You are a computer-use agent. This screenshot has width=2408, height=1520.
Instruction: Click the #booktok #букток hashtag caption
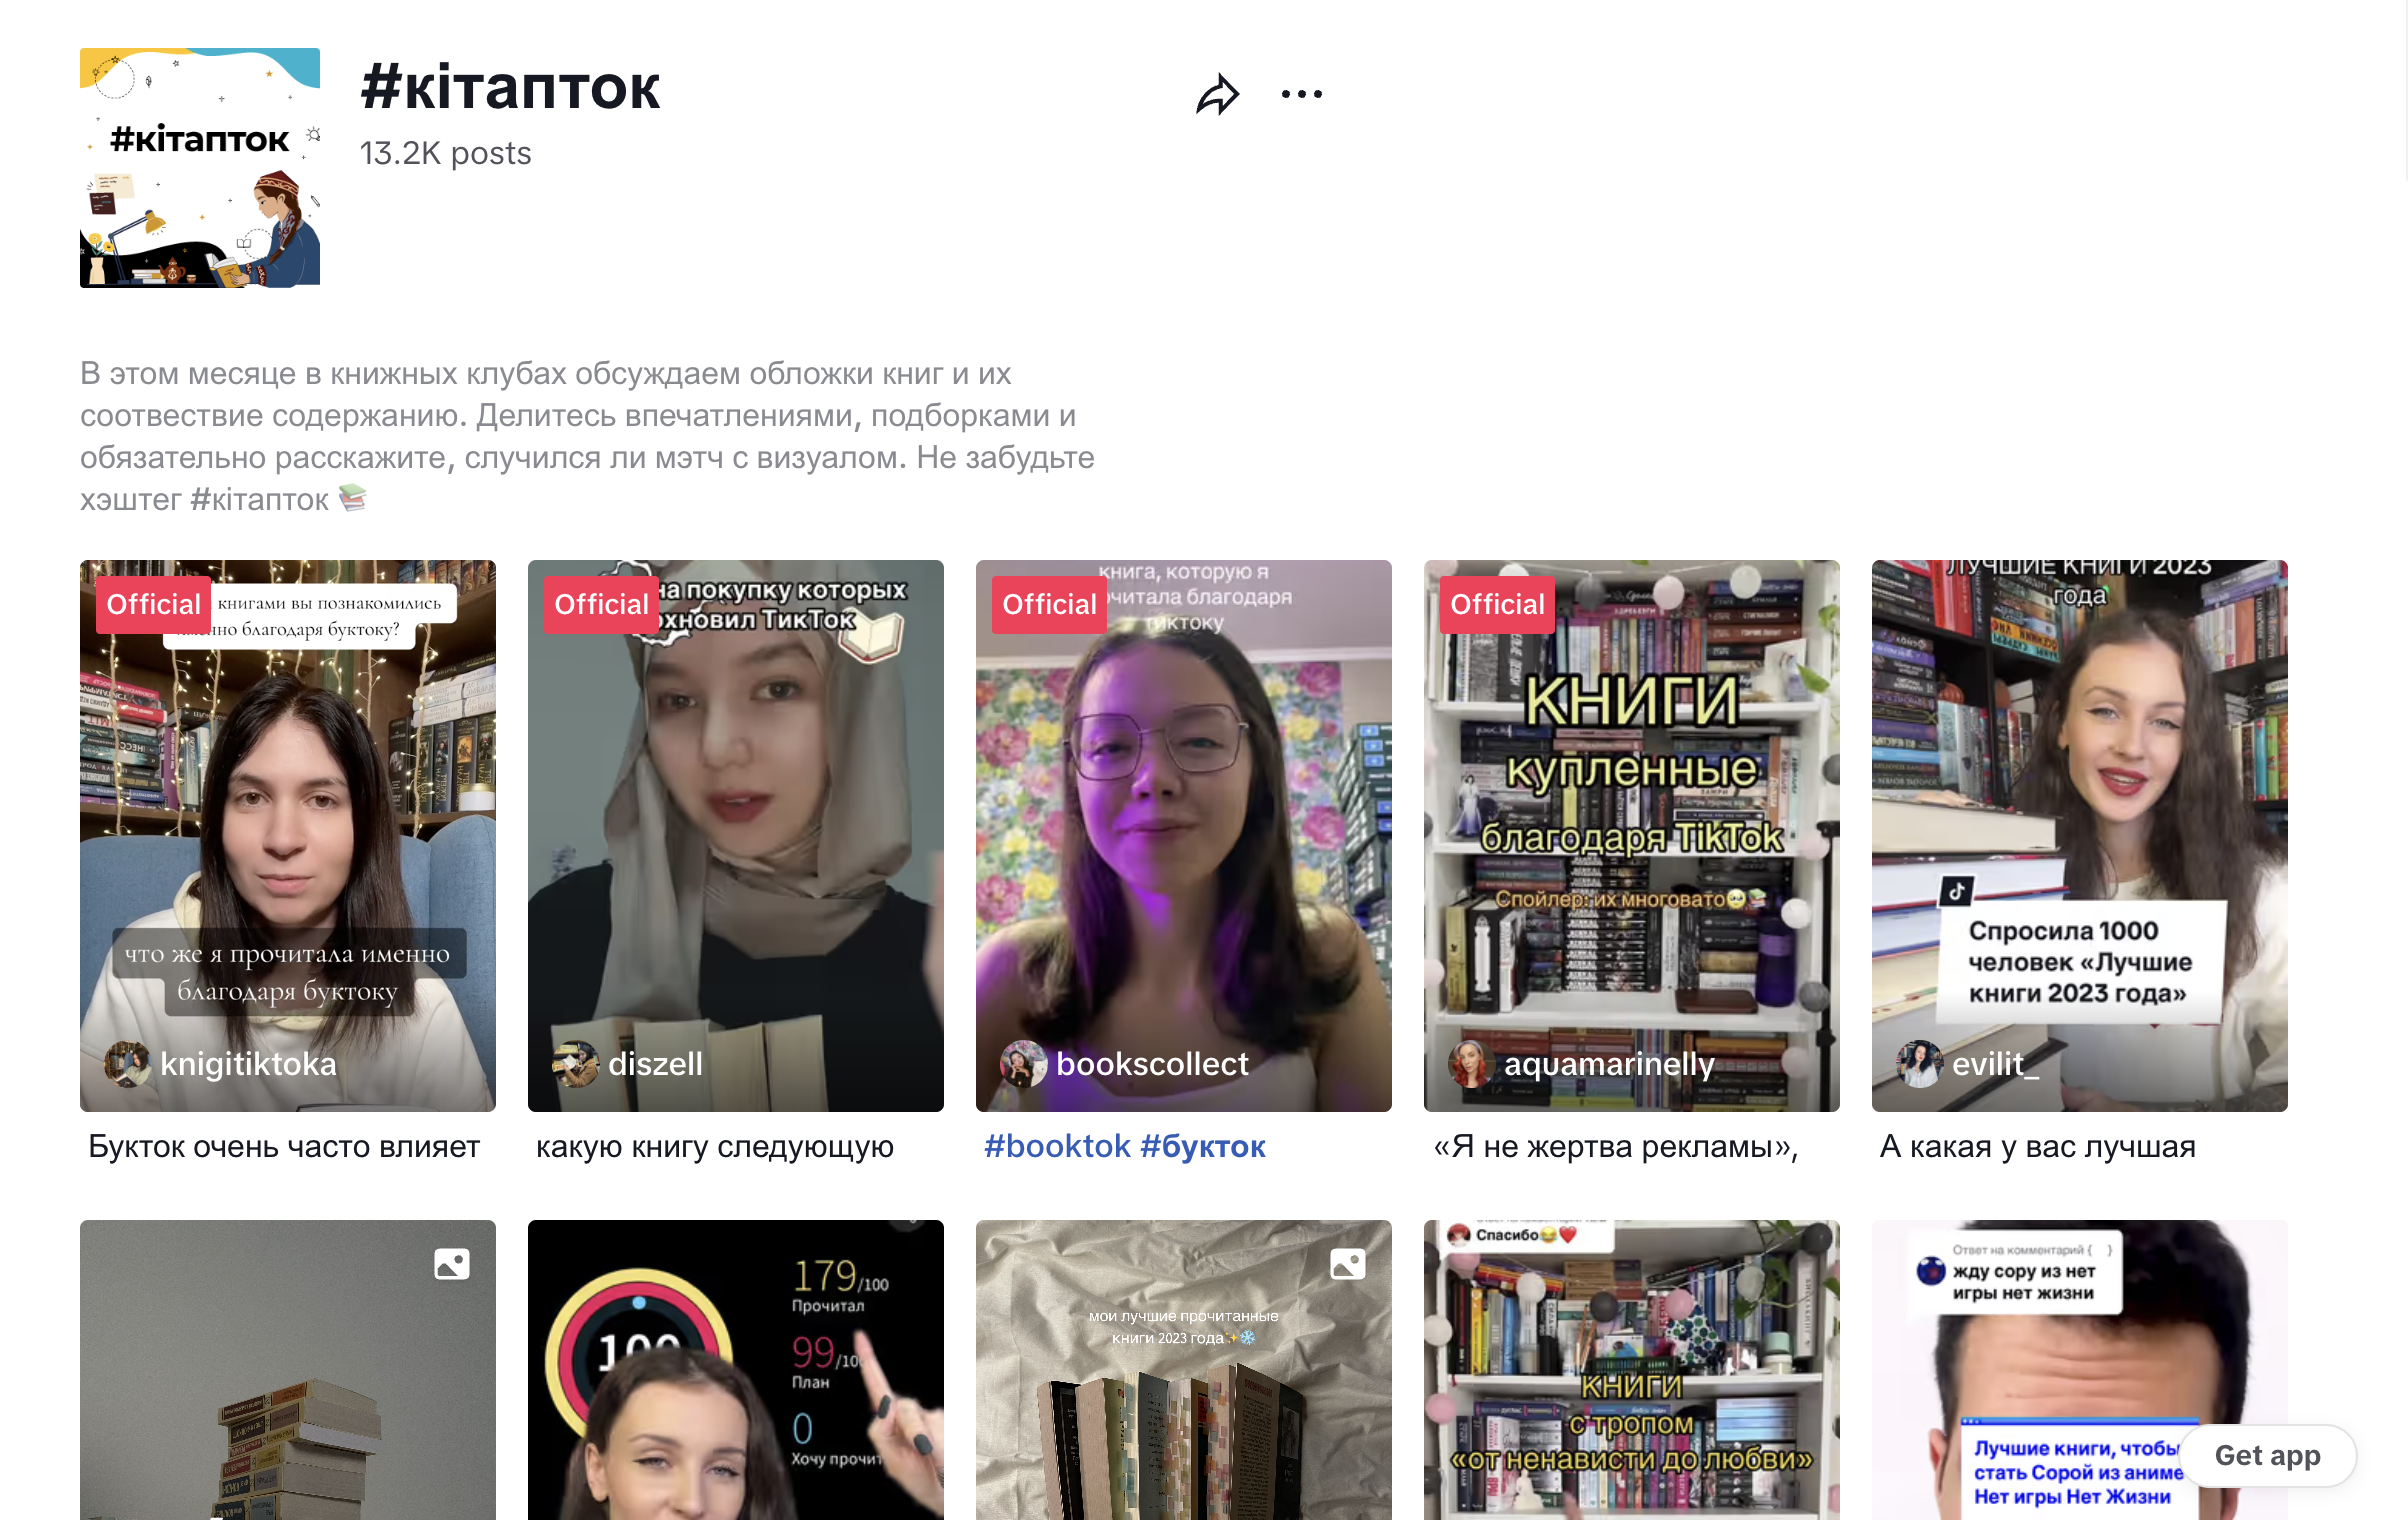click(x=1125, y=1146)
